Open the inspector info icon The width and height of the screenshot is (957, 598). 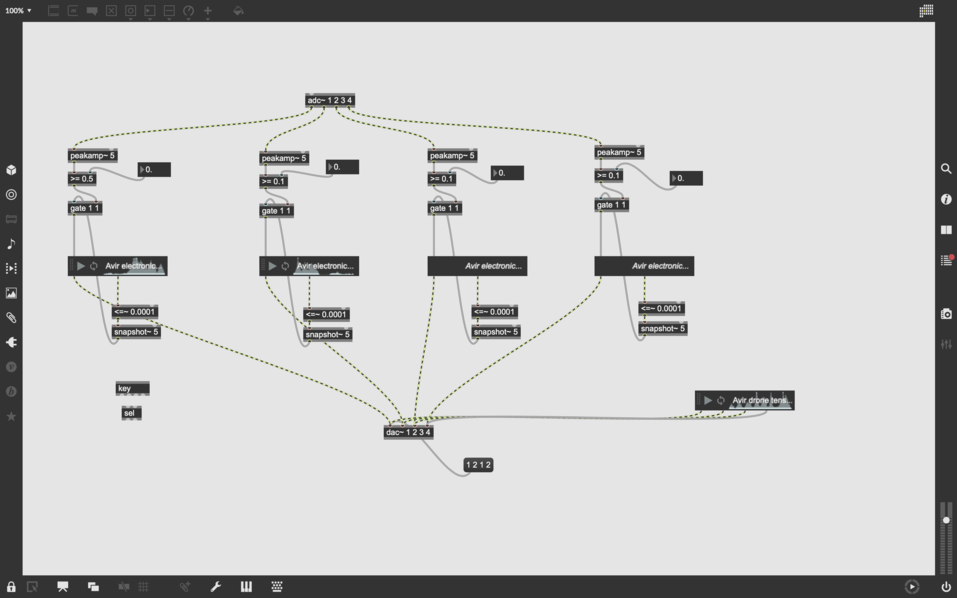pos(946,199)
